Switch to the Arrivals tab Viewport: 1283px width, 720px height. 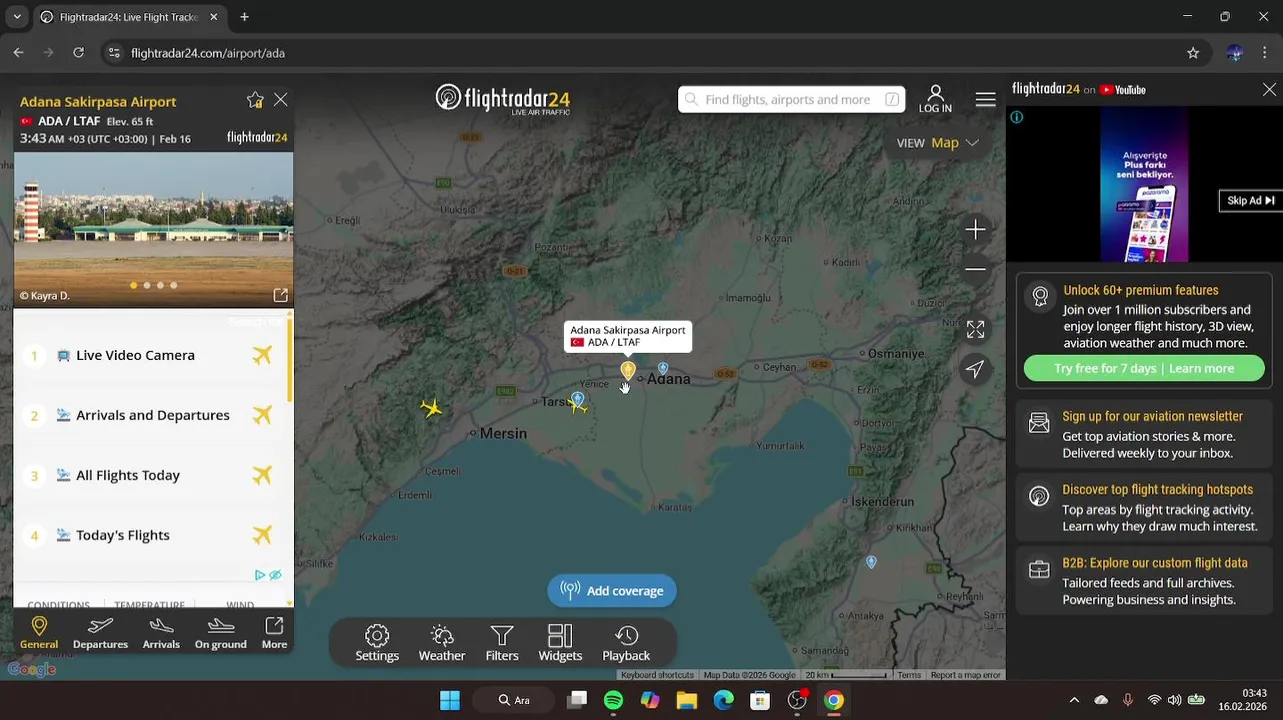point(161,633)
